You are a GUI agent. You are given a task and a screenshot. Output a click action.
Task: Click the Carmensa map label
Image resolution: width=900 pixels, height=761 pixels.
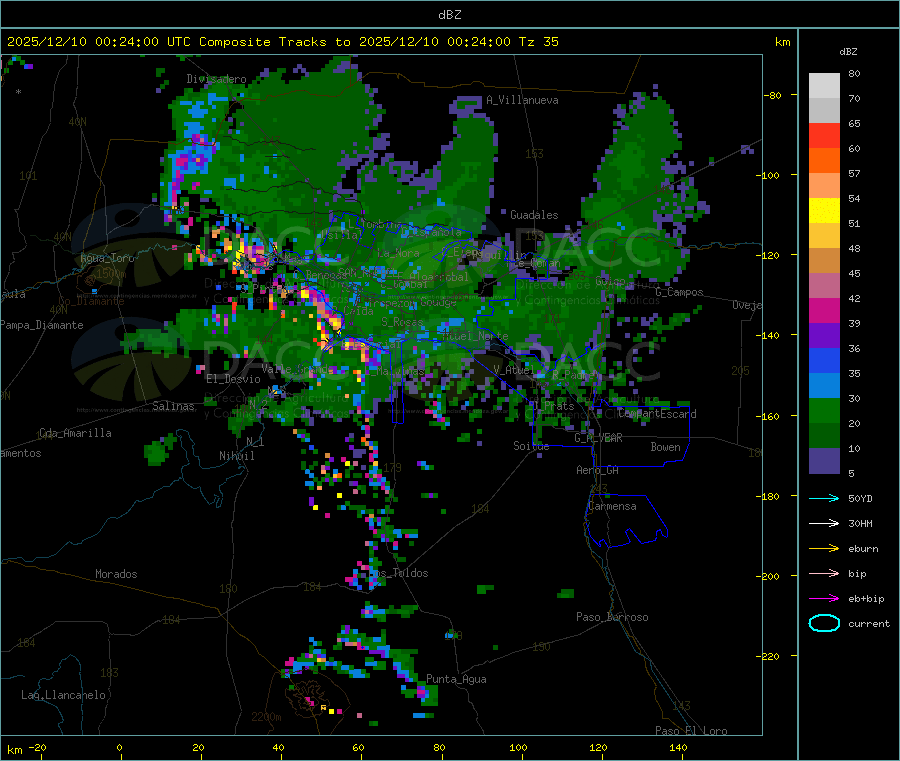click(612, 506)
